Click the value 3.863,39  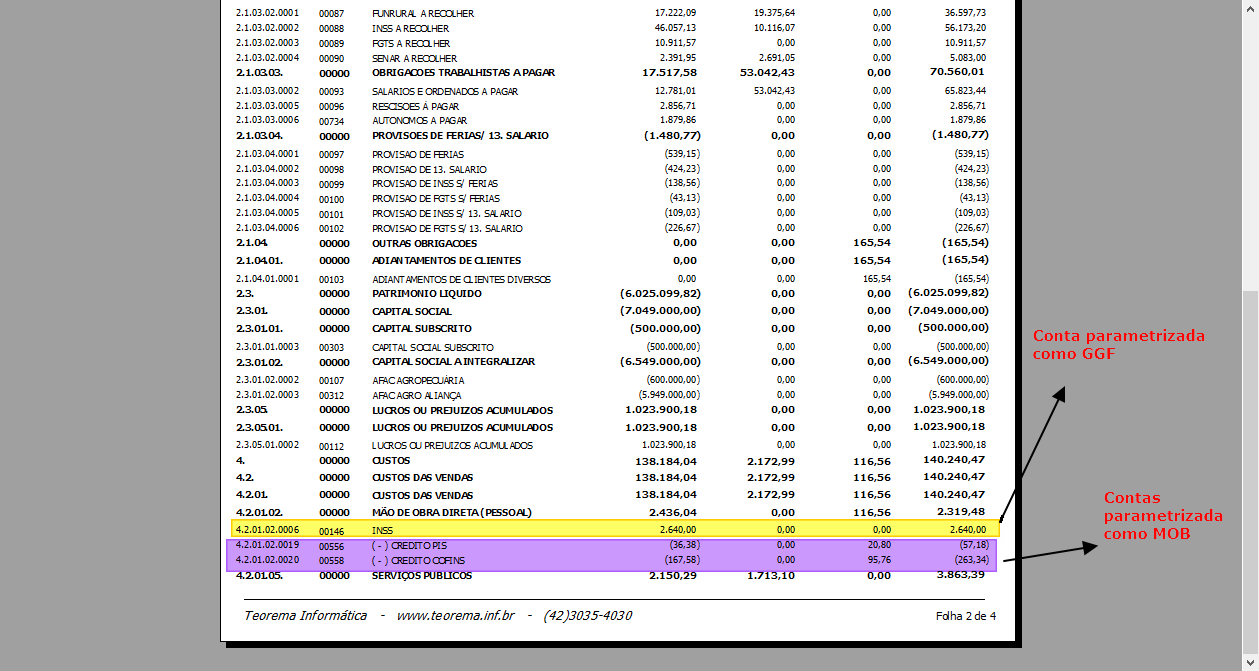click(962, 575)
